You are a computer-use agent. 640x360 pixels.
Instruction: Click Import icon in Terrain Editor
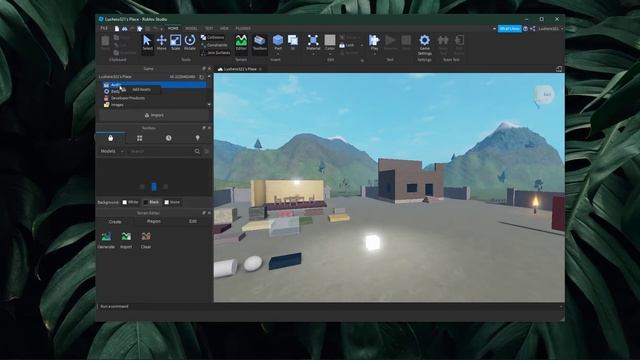point(126,236)
